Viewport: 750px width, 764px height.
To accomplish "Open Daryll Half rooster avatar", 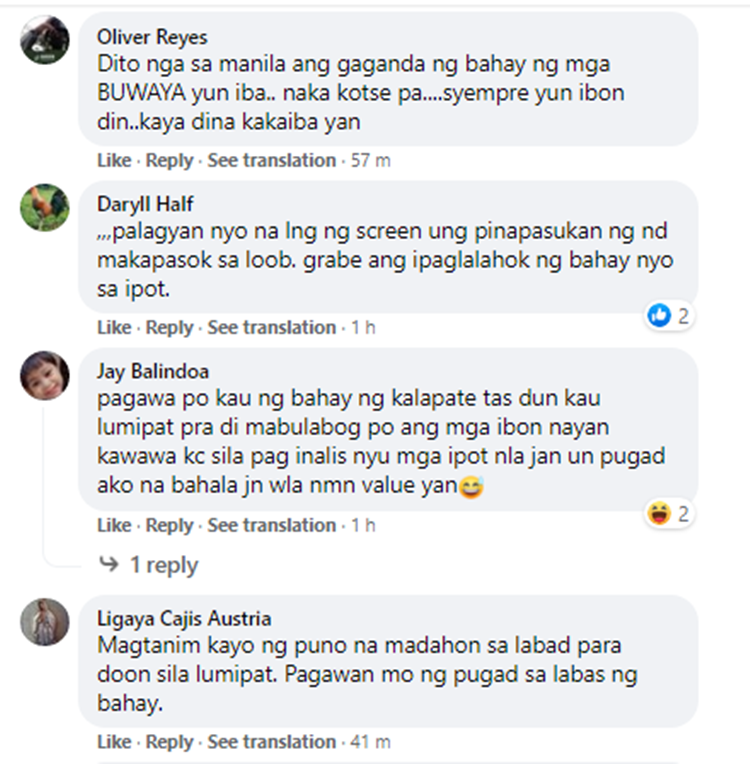I will (x=44, y=207).
